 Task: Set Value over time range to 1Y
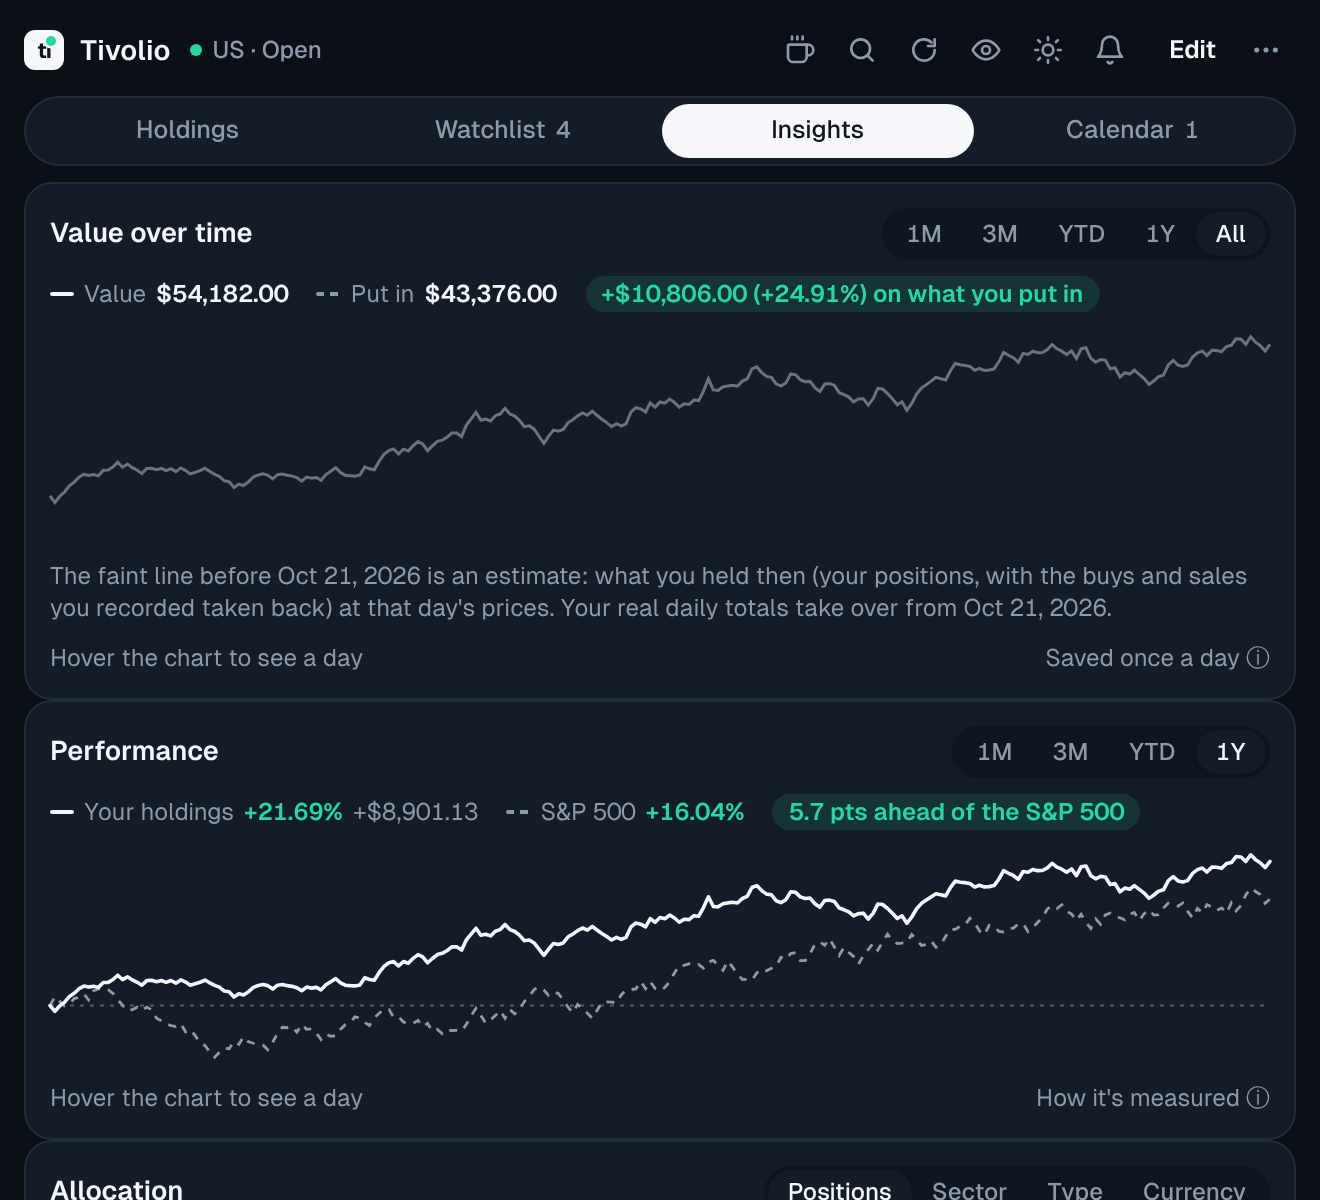tap(1160, 234)
